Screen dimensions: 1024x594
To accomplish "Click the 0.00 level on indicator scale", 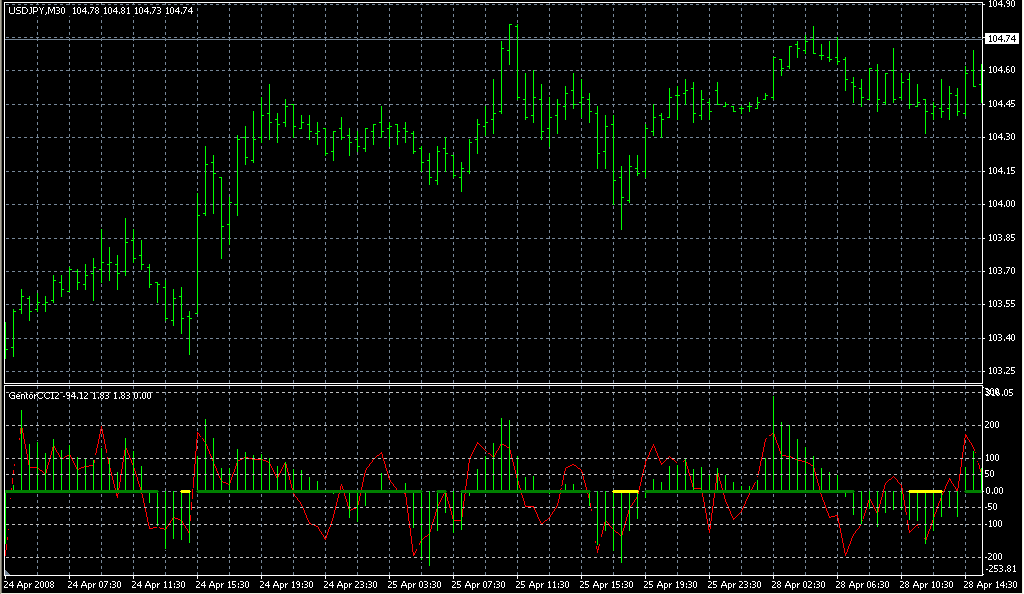I will pos(996,491).
